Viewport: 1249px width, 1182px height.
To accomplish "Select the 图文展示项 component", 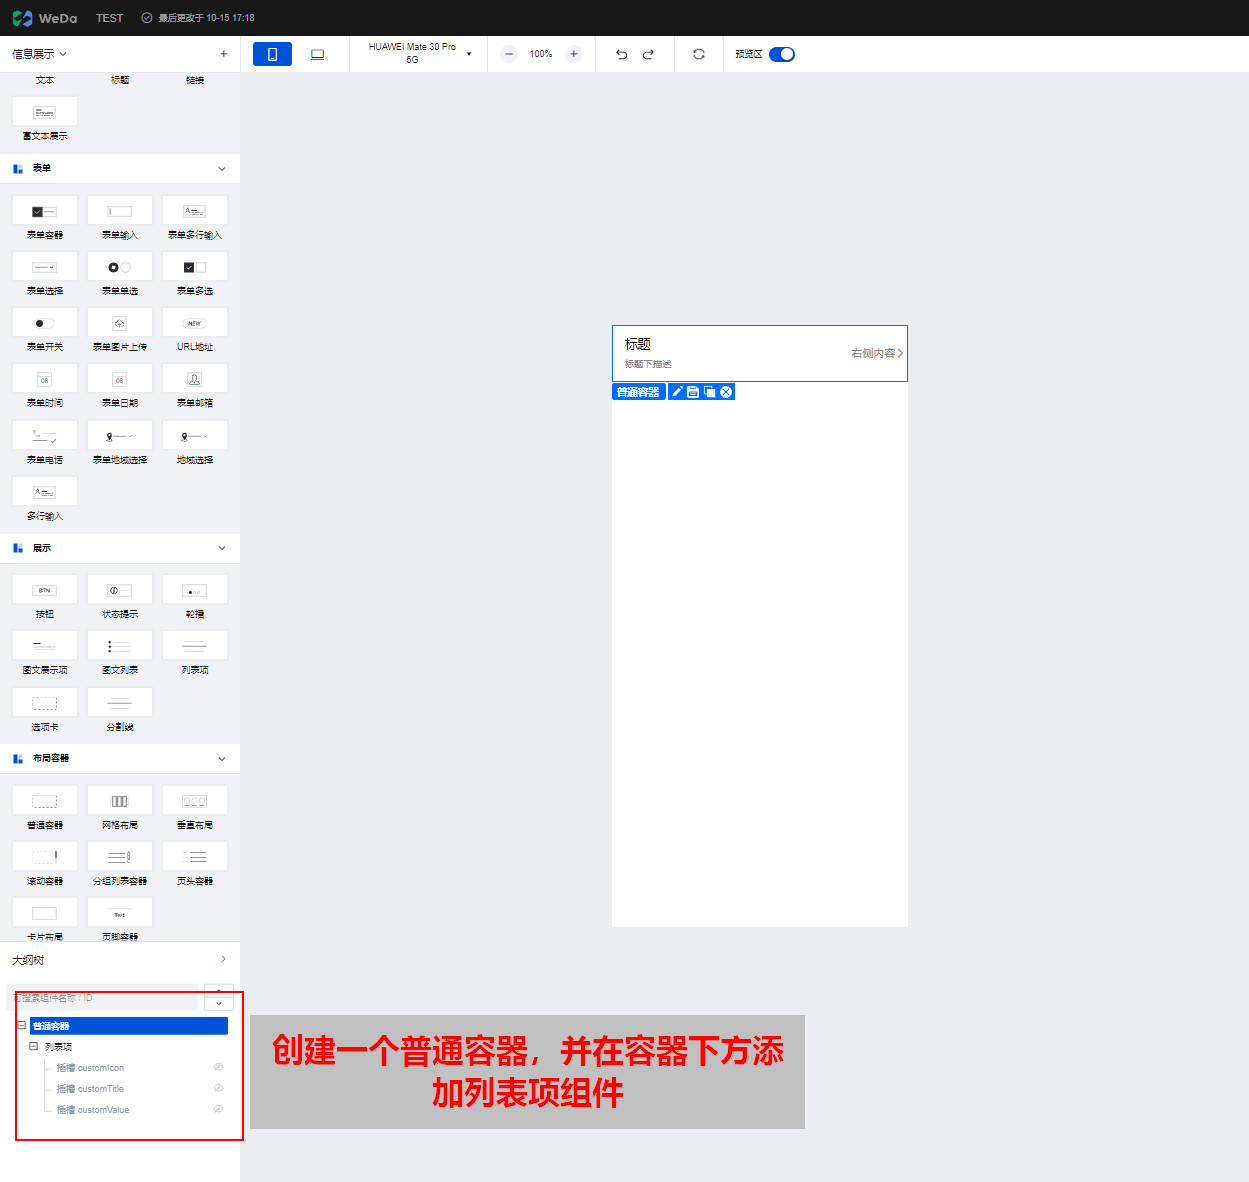I will tap(45, 646).
